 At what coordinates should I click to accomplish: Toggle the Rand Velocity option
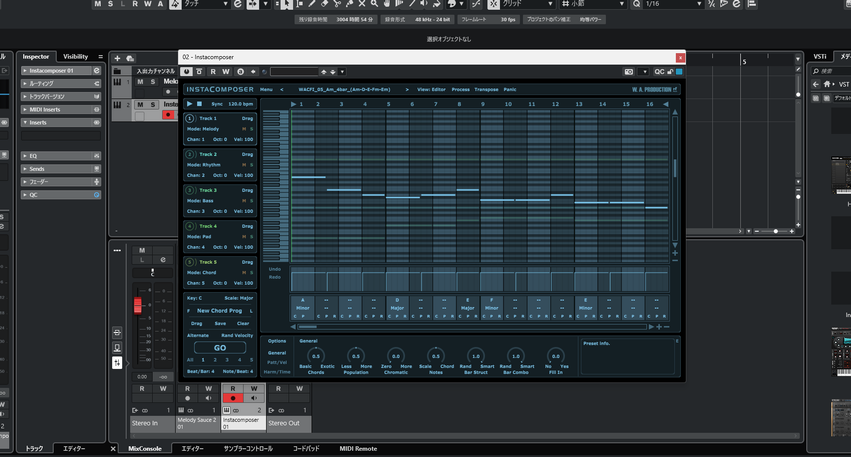tap(237, 335)
